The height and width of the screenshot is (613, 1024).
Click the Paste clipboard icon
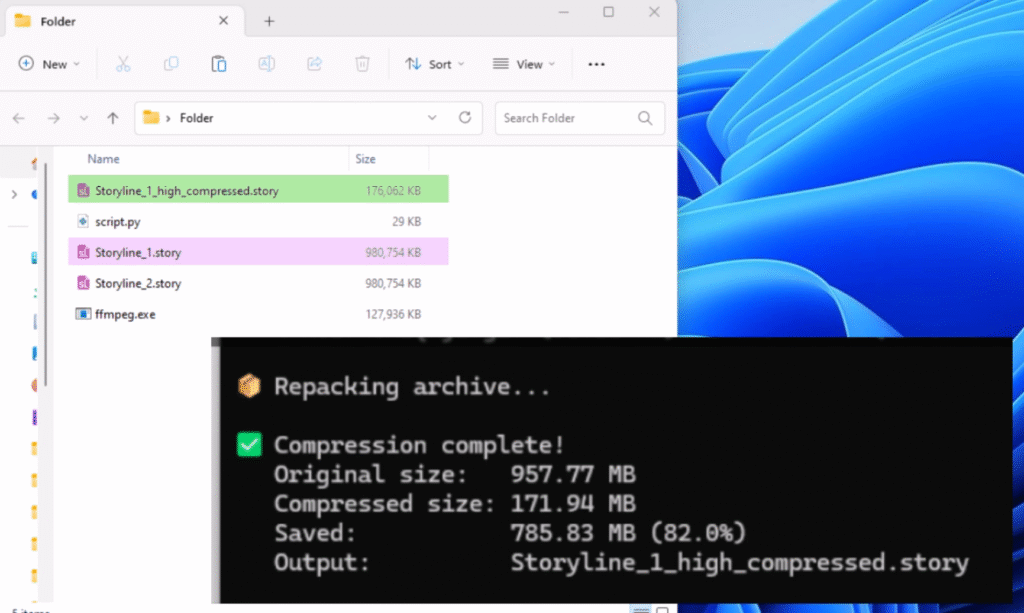pyautogui.click(x=218, y=64)
